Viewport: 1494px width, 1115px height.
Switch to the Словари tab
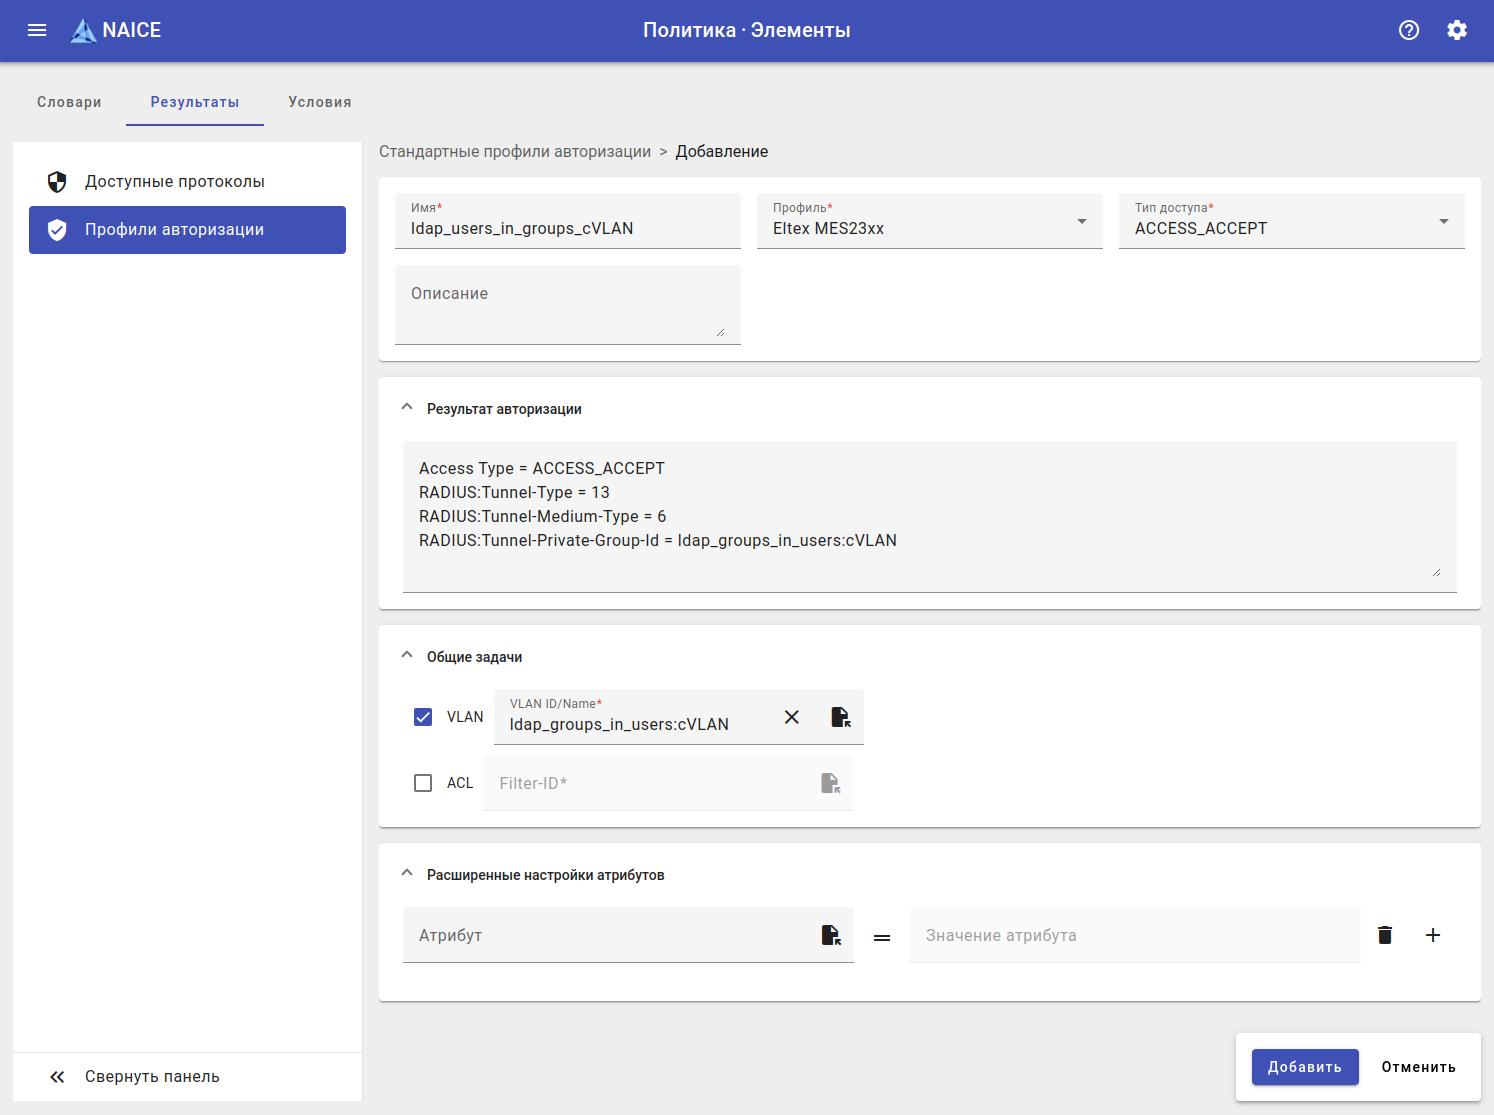(69, 102)
